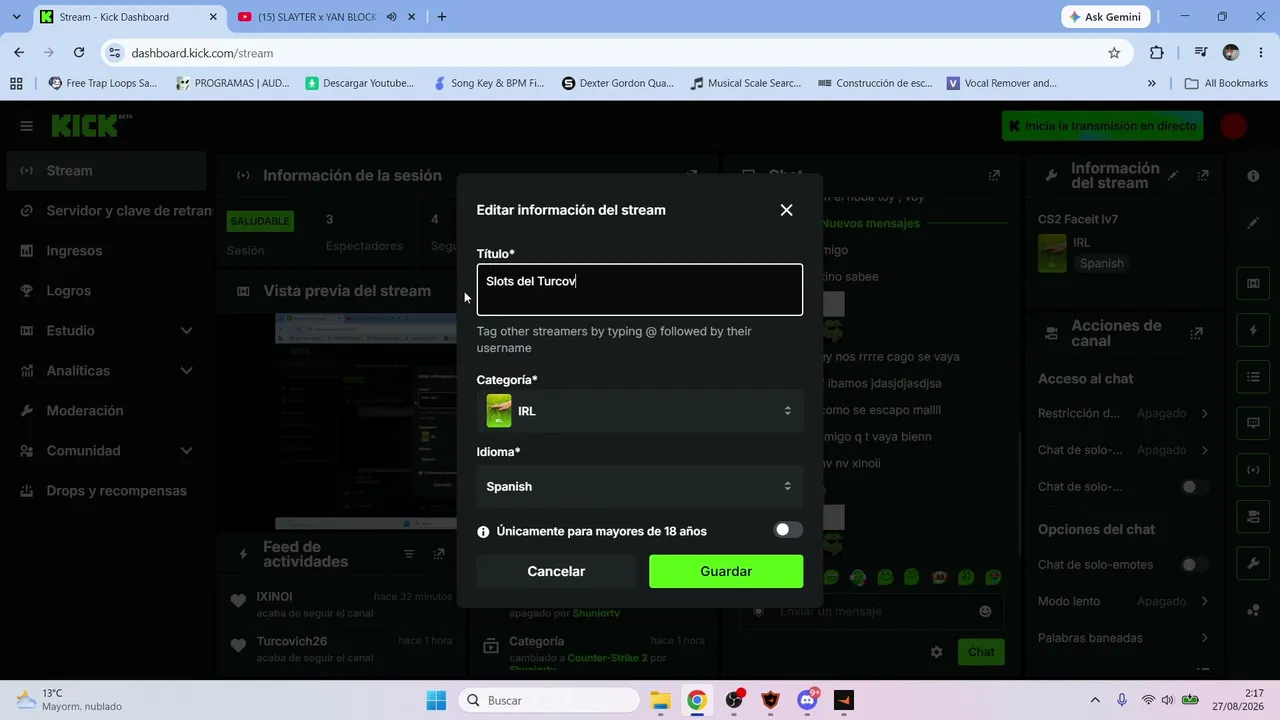Pop out the Información del stream panel

pos(1203,176)
